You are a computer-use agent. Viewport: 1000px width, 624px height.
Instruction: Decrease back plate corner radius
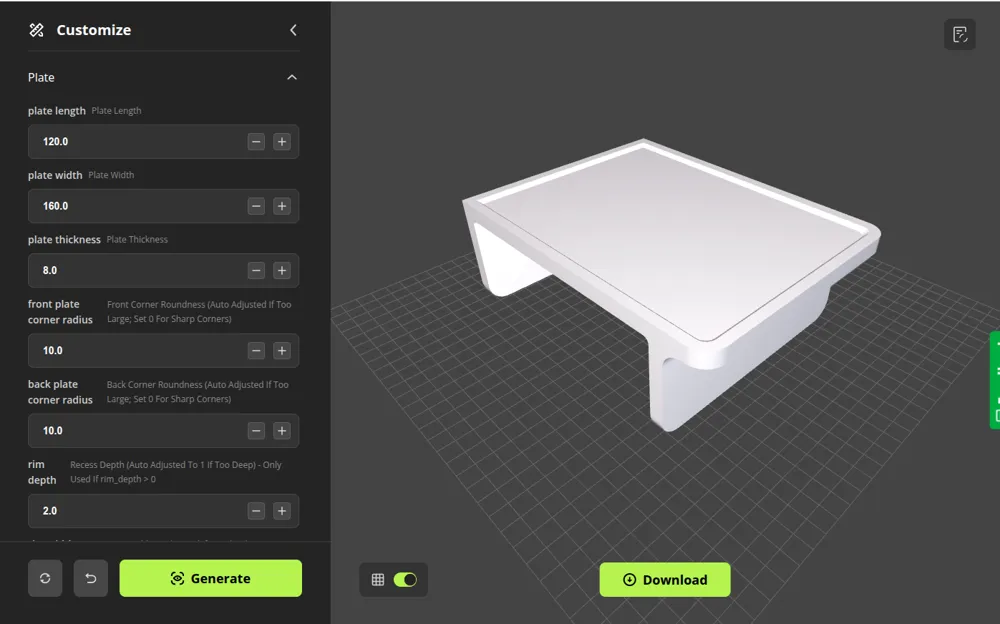(x=256, y=431)
